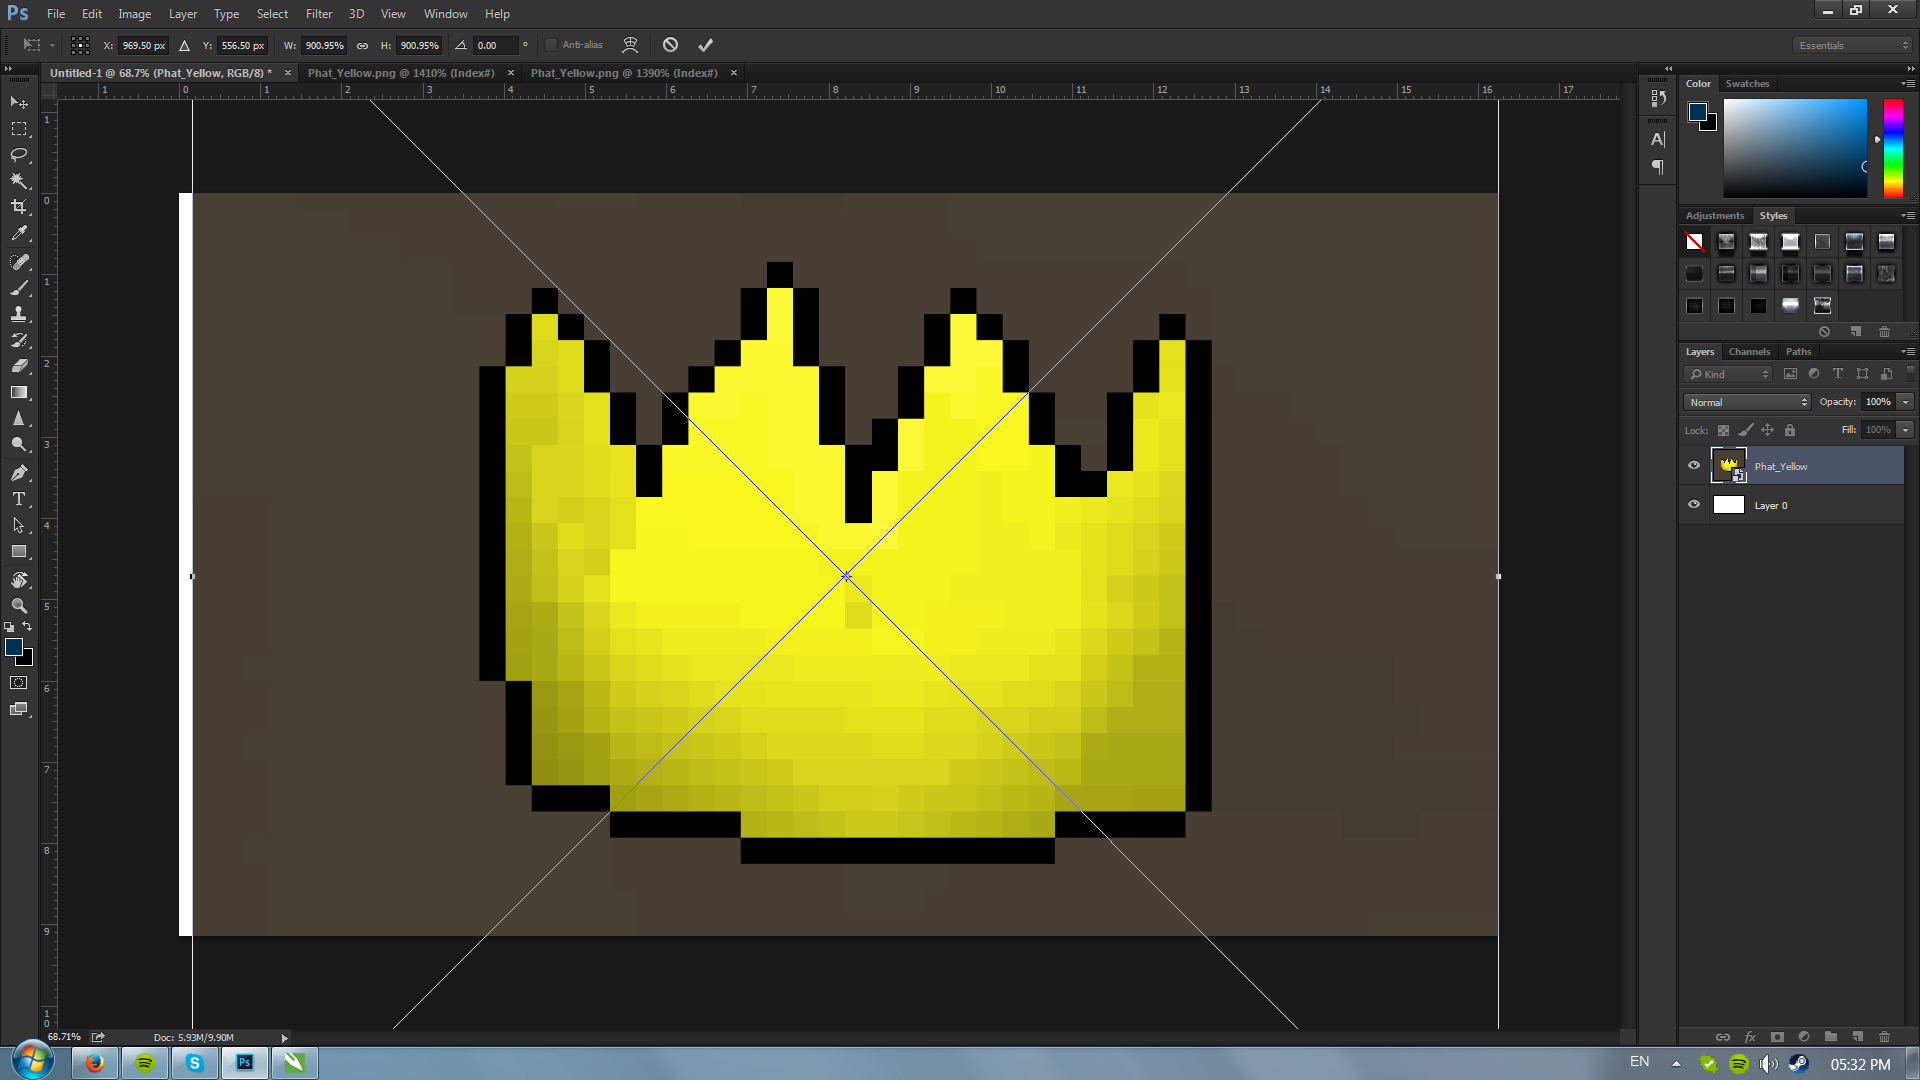The width and height of the screenshot is (1920, 1080).
Task: Select the Horizontal Type tool
Action: [18, 498]
